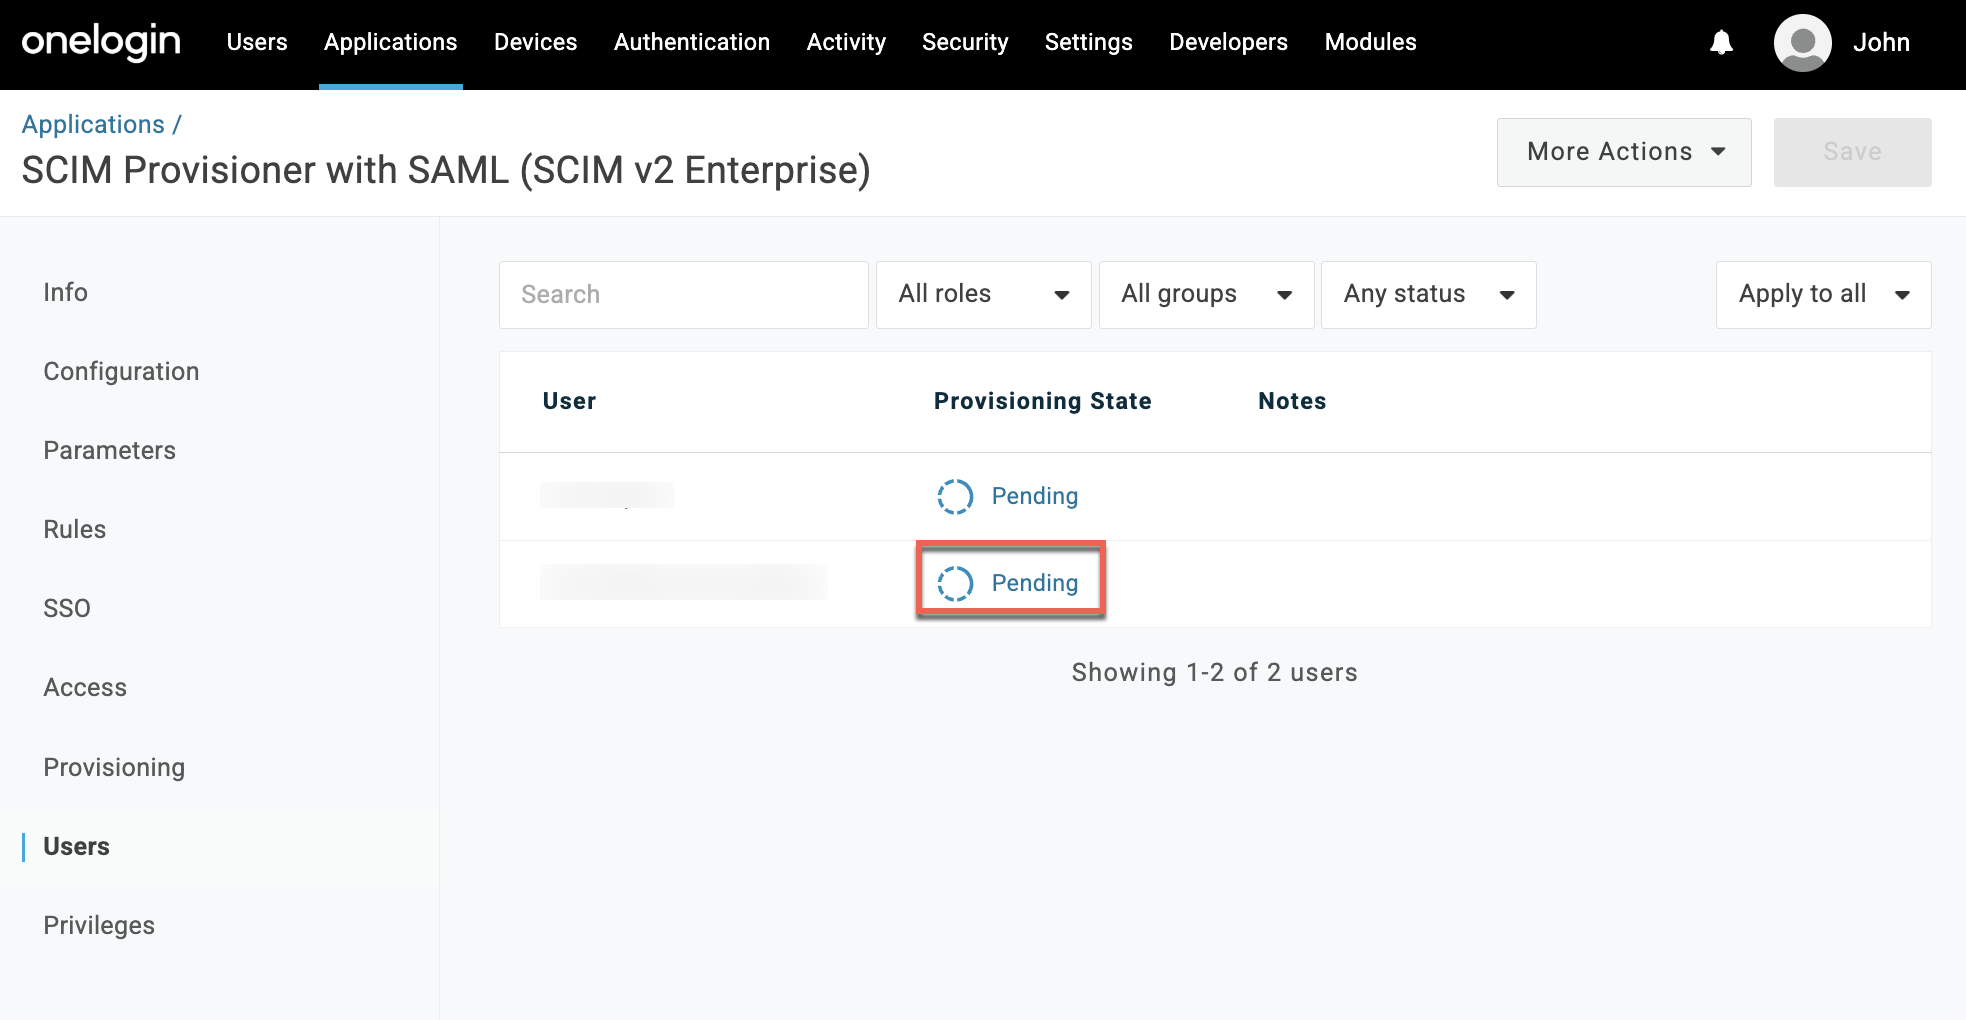This screenshot has height=1020, width=1966.
Task: Open the More Actions menu
Action: (x=1623, y=152)
